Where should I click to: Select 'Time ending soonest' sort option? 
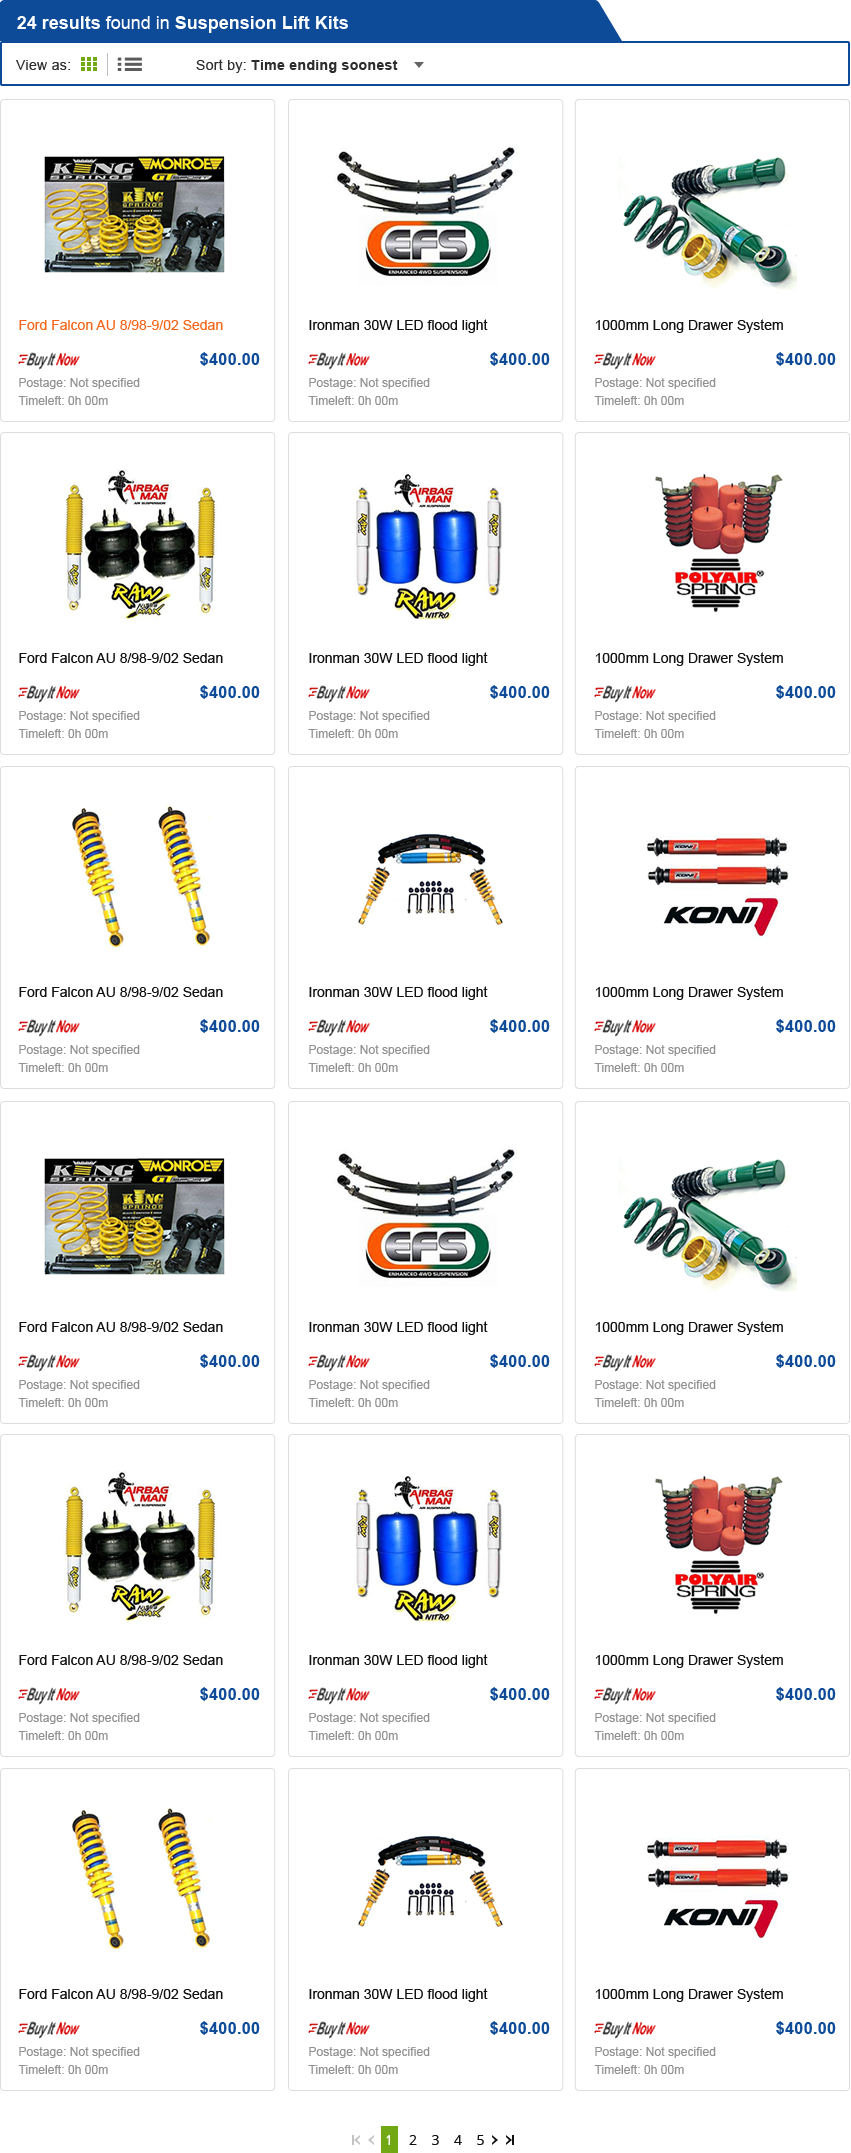point(324,65)
